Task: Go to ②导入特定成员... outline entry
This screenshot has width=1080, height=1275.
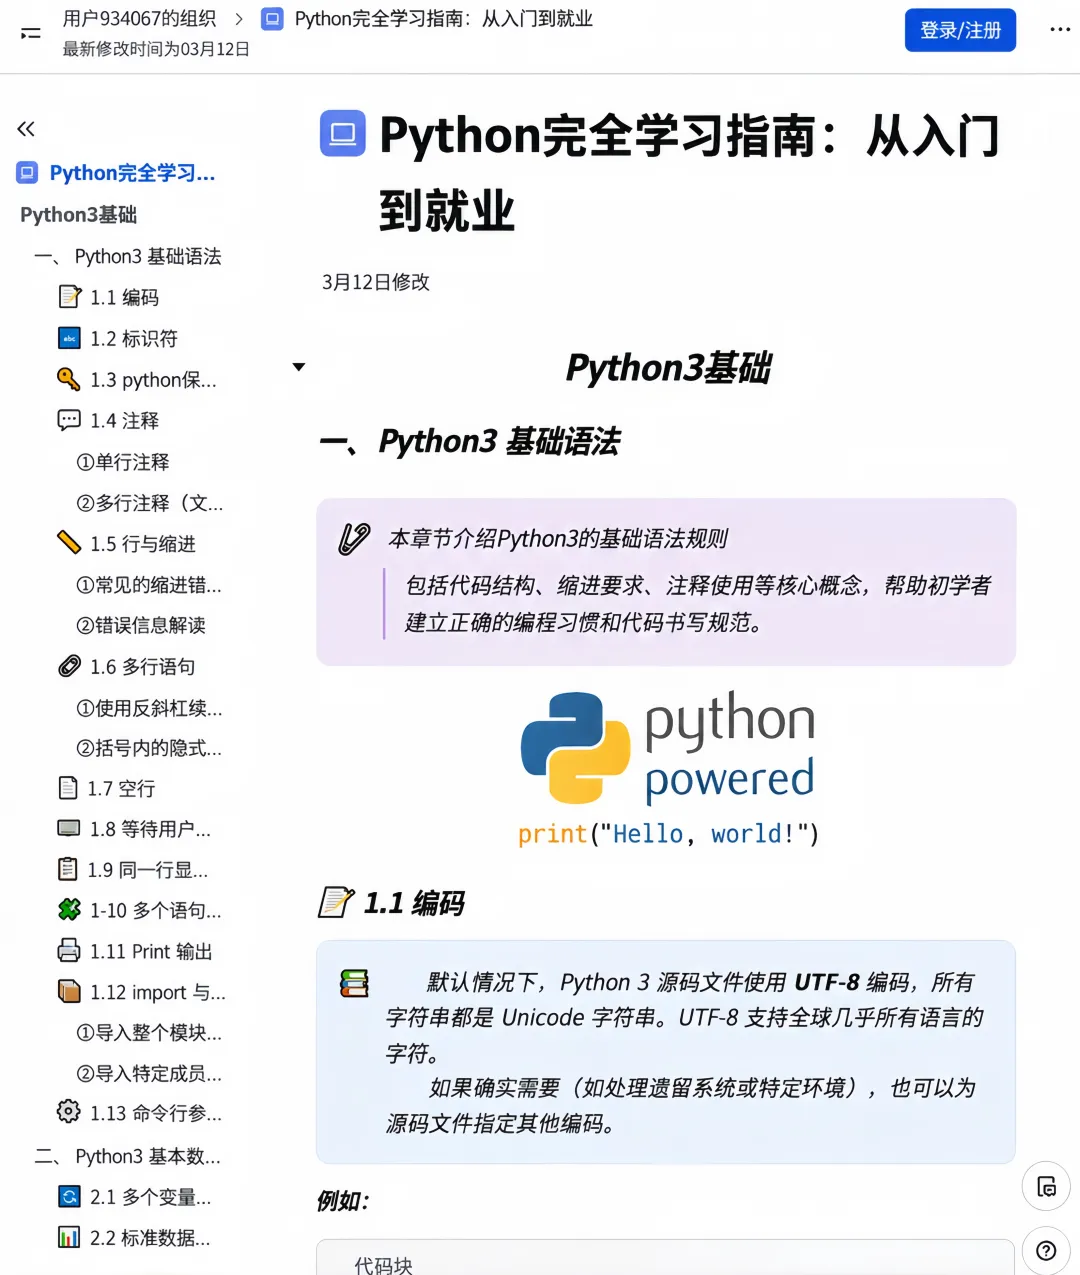Action: tap(149, 1073)
